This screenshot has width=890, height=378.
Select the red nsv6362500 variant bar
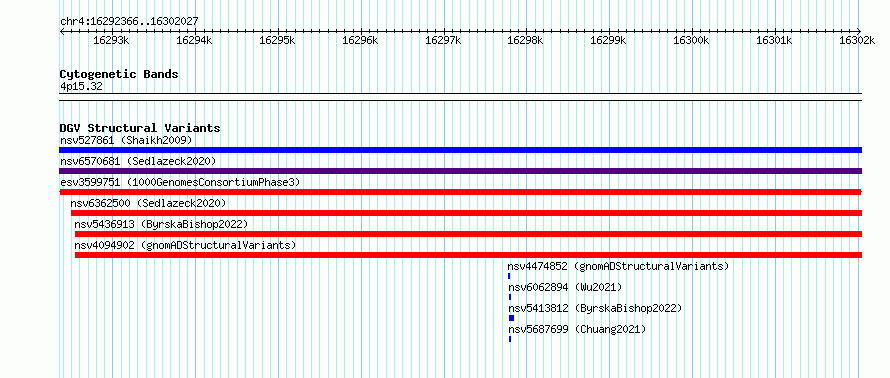[467, 213]
